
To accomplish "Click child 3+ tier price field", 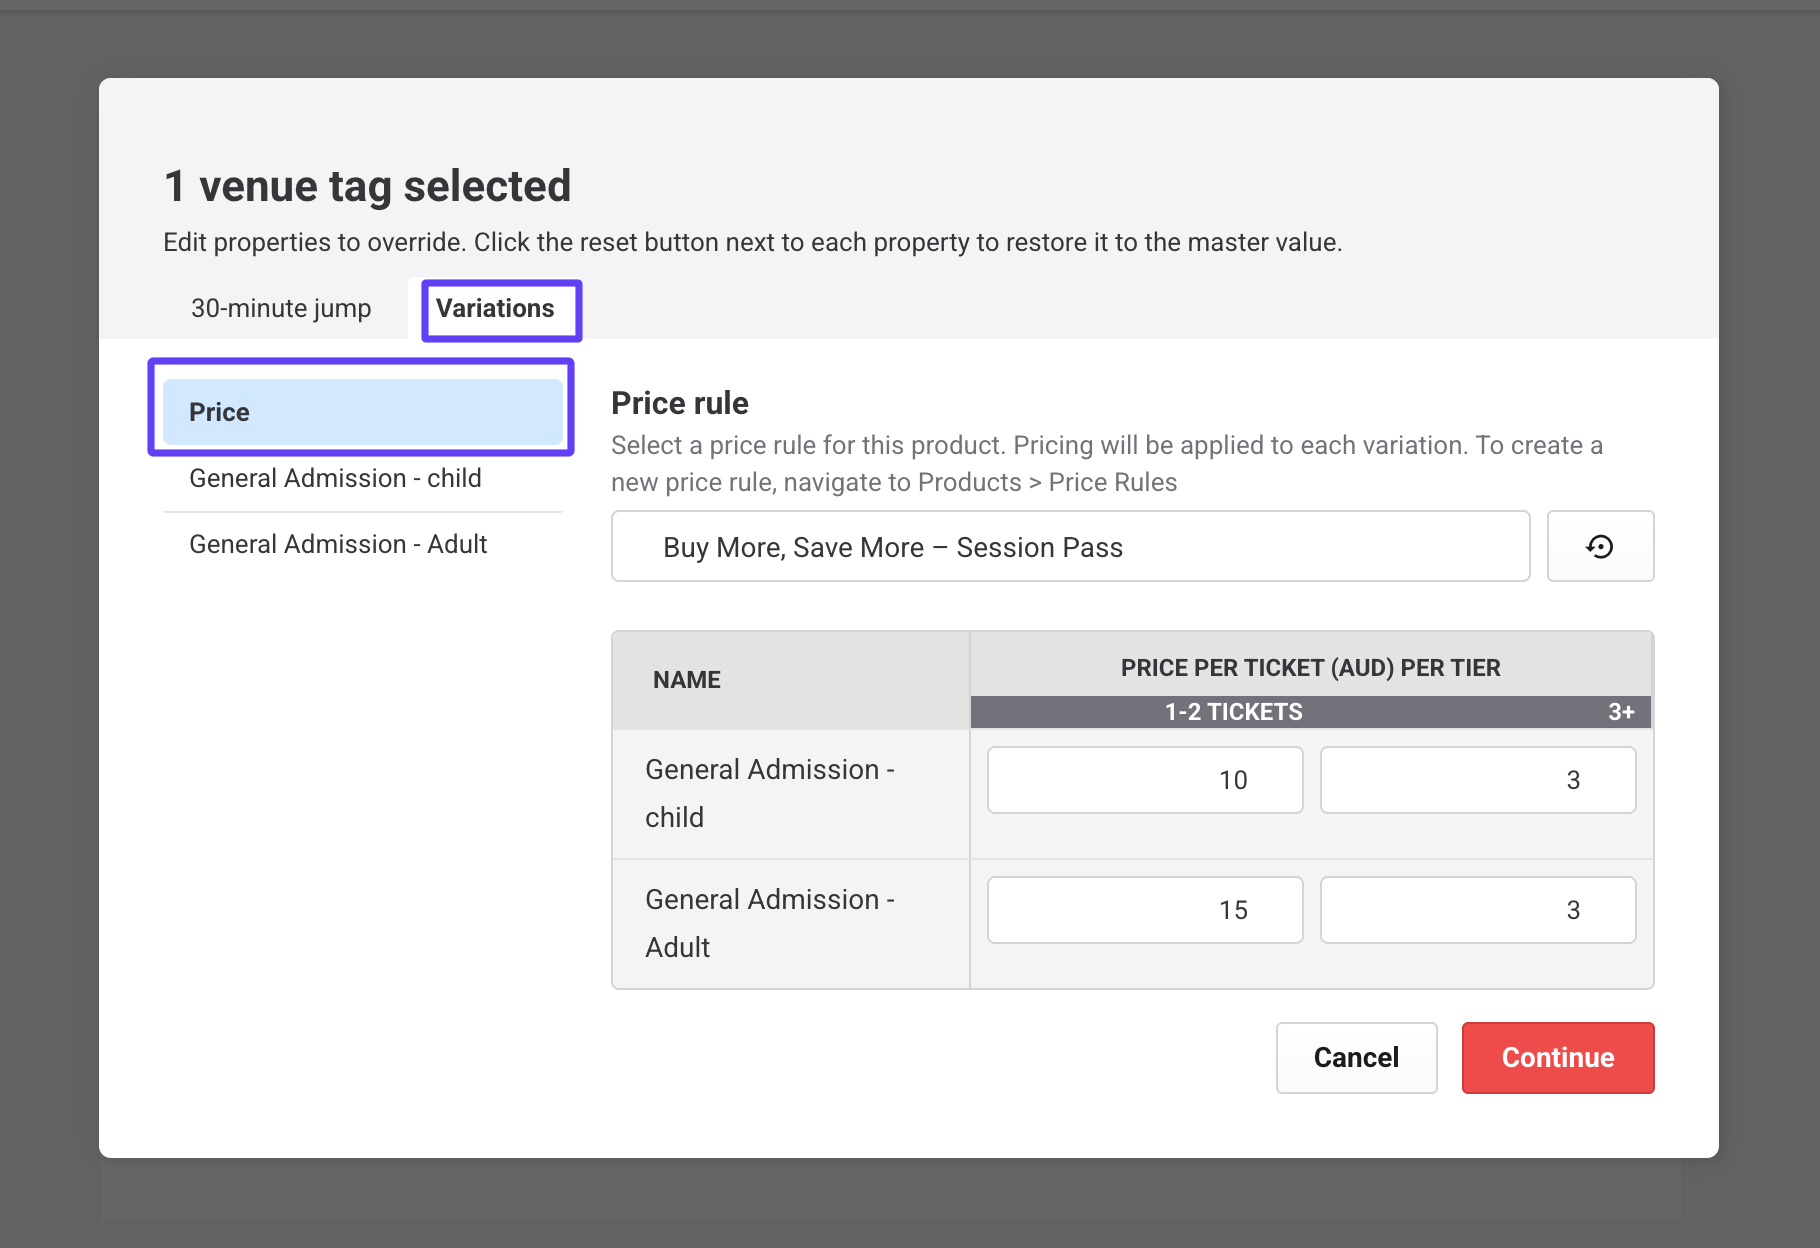I will [x=1477, y=780].
